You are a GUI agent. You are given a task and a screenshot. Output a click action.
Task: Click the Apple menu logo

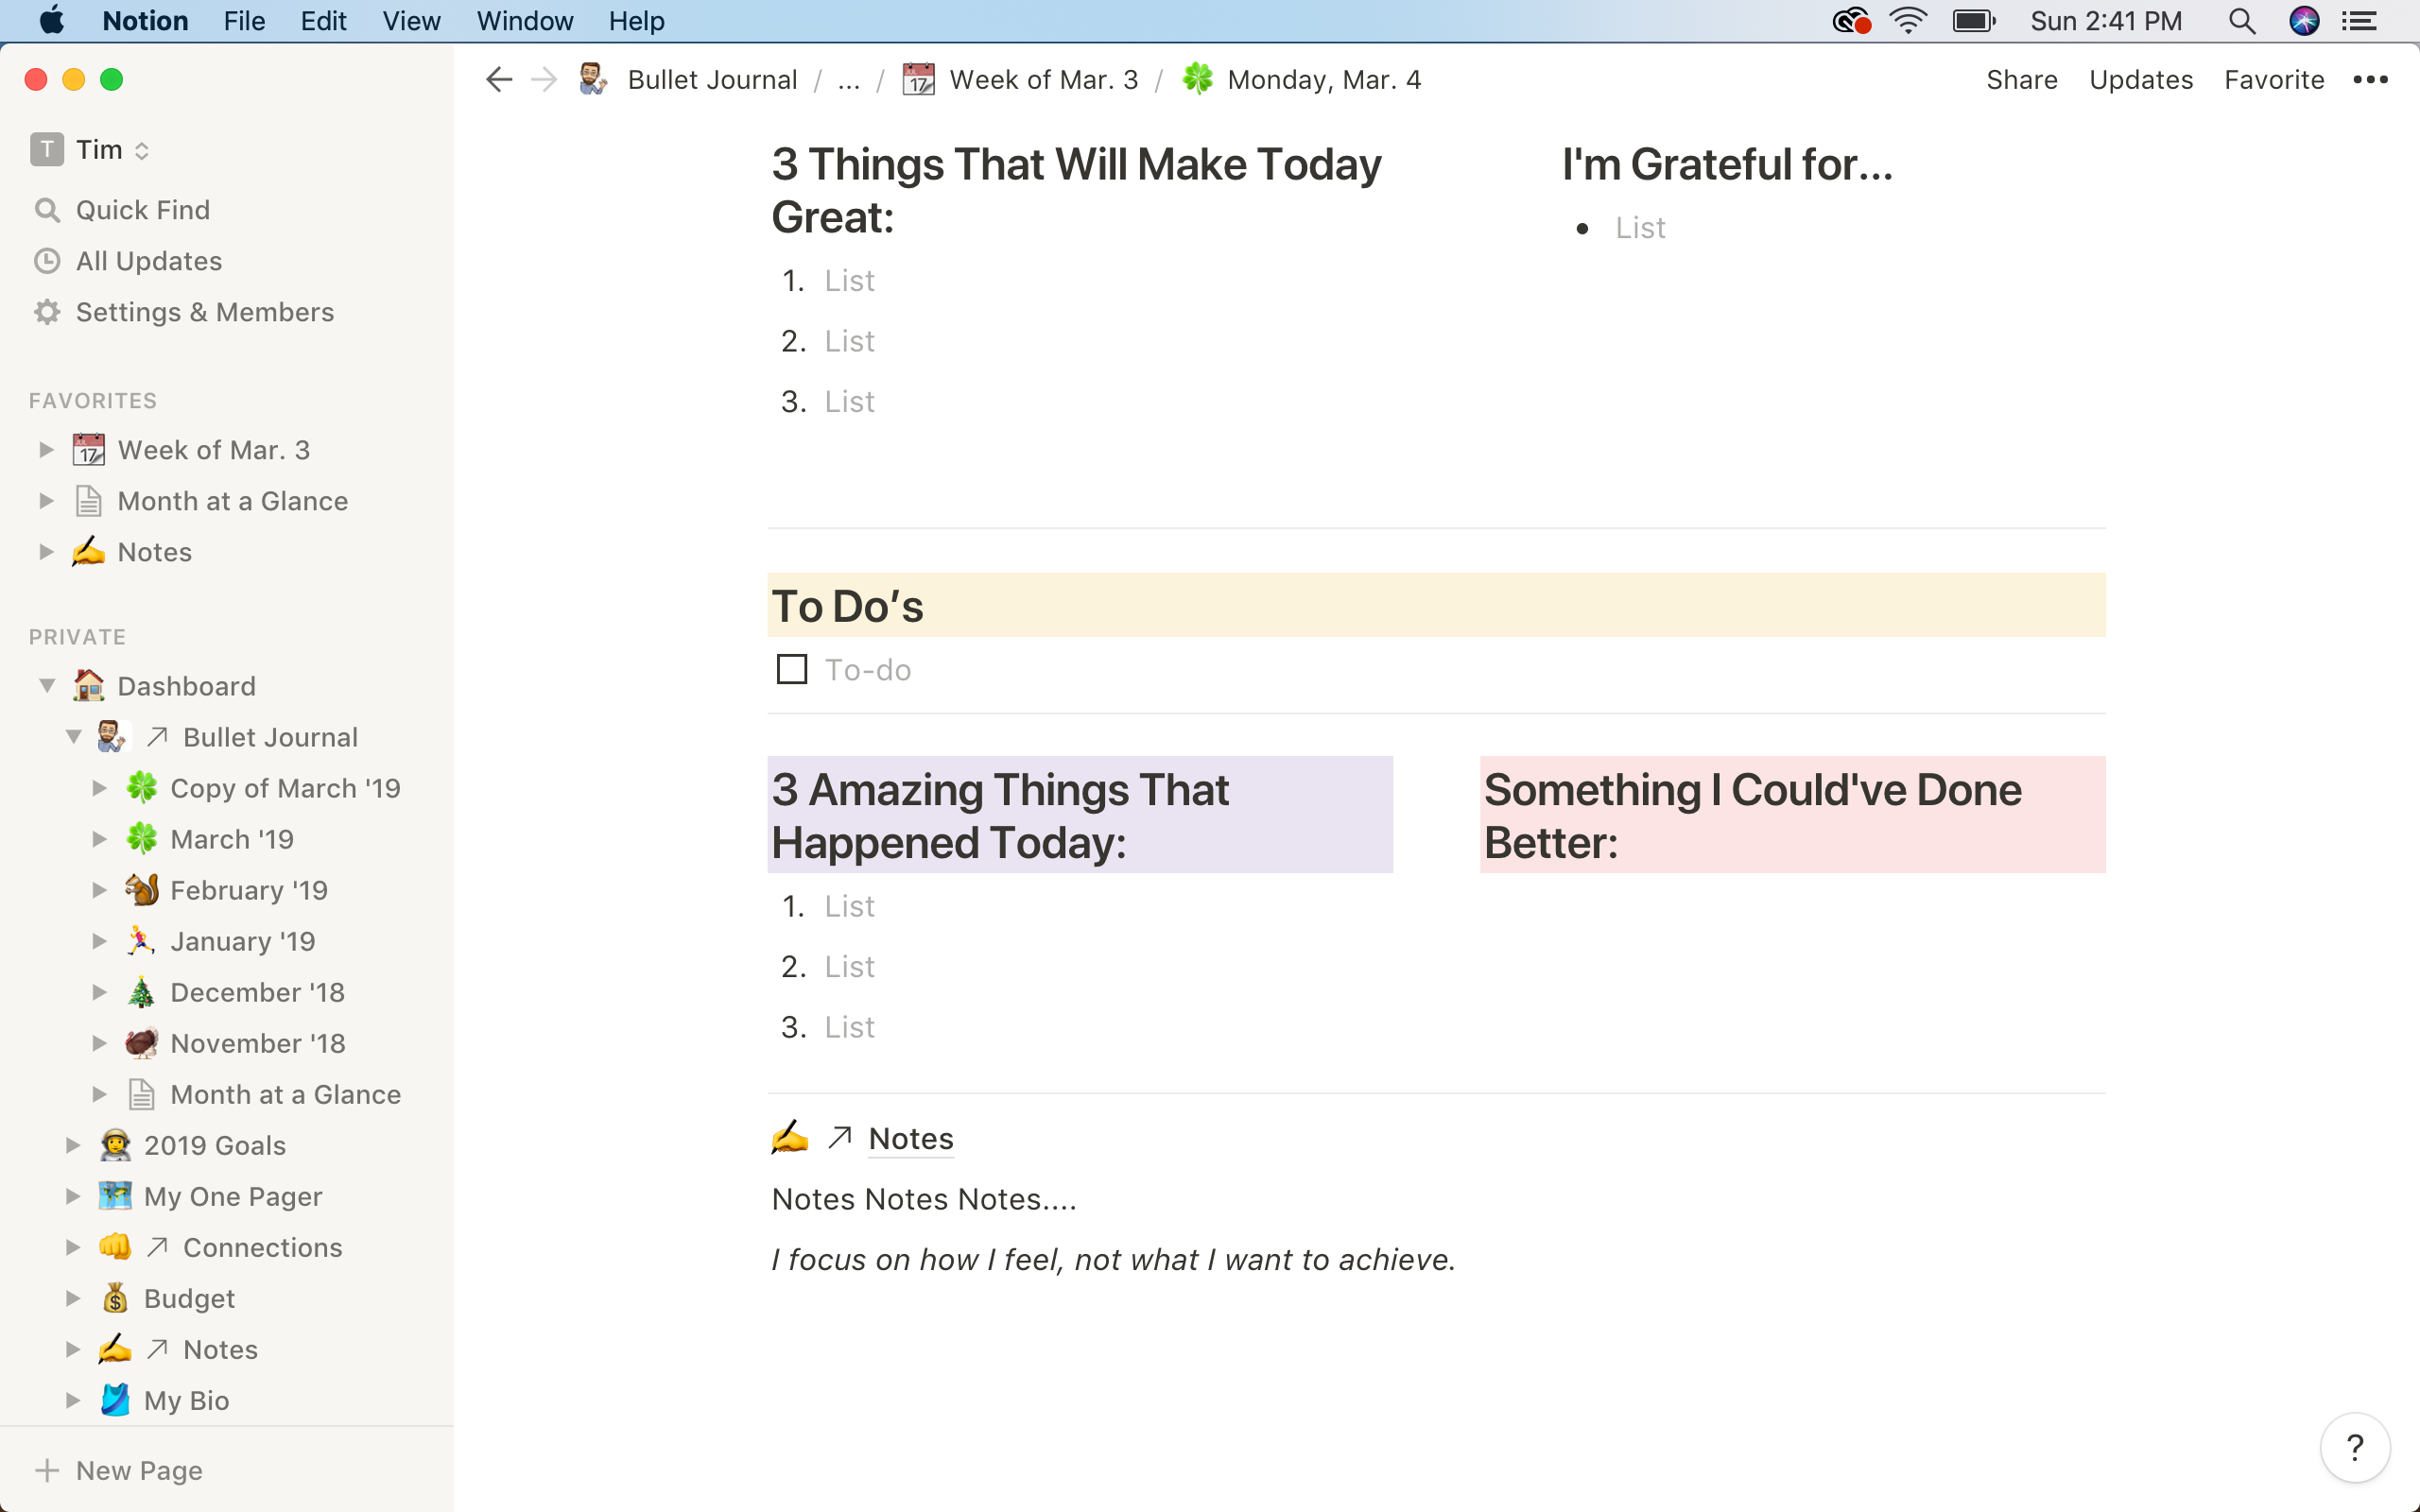click(52, 20)
